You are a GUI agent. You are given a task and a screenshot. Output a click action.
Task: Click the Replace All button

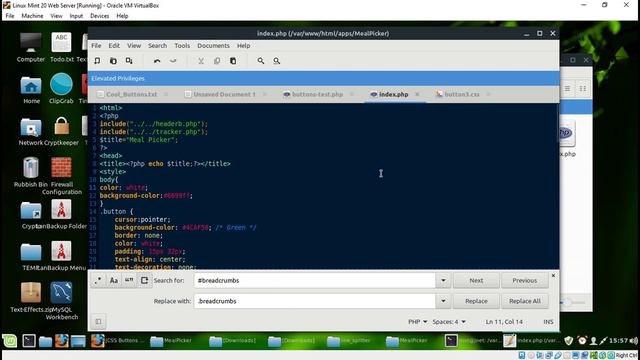tap(524, 301)
